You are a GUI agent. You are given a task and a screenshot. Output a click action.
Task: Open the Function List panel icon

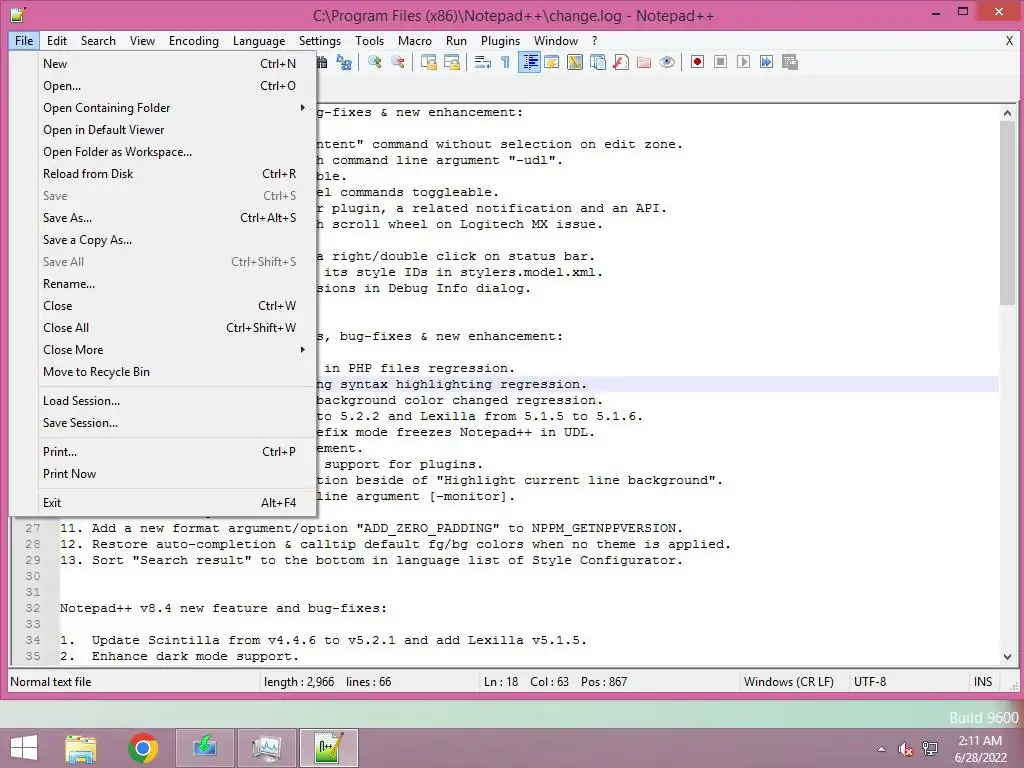(x=621, y=62)
